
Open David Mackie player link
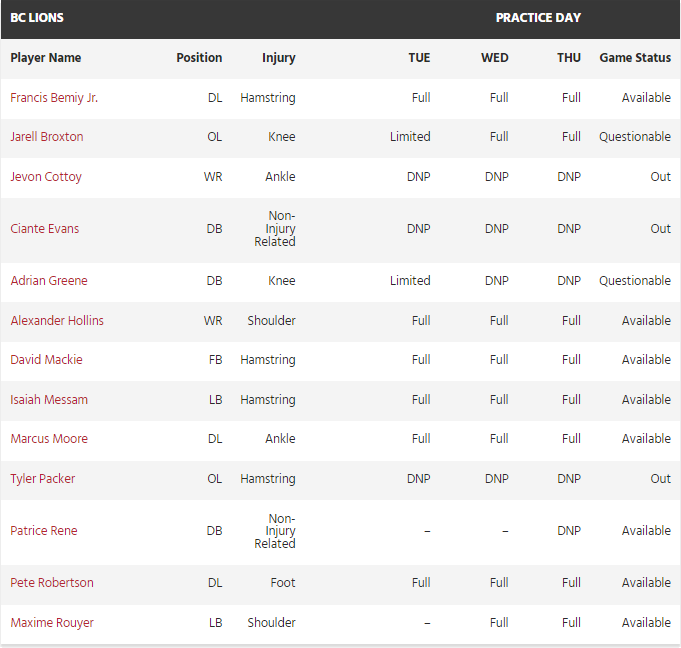(x=46, y=360)
